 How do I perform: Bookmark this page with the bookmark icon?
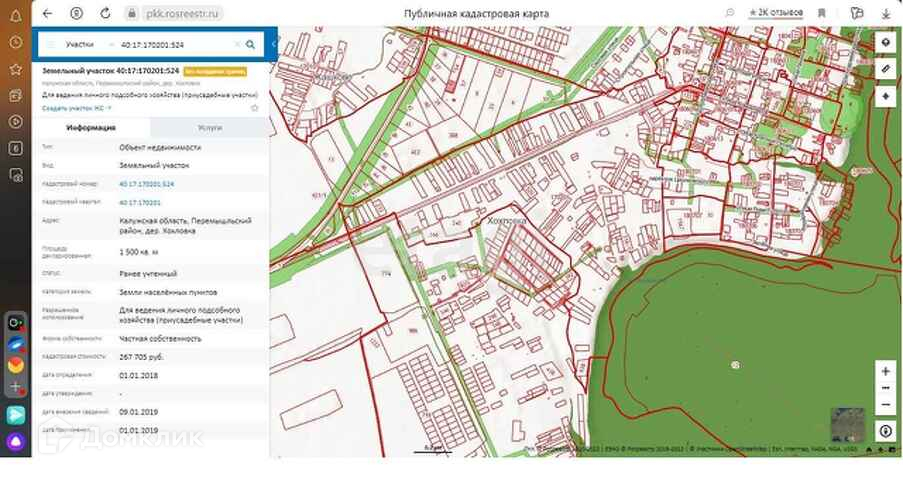(822, 13)
